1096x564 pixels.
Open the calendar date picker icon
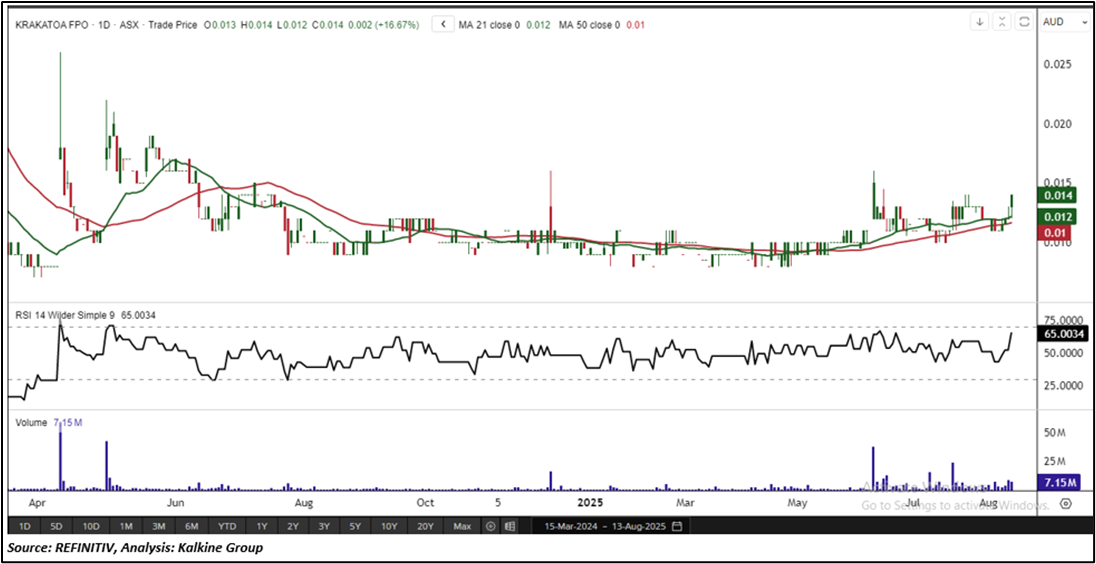pyautogui.click(x=676, y=526)
